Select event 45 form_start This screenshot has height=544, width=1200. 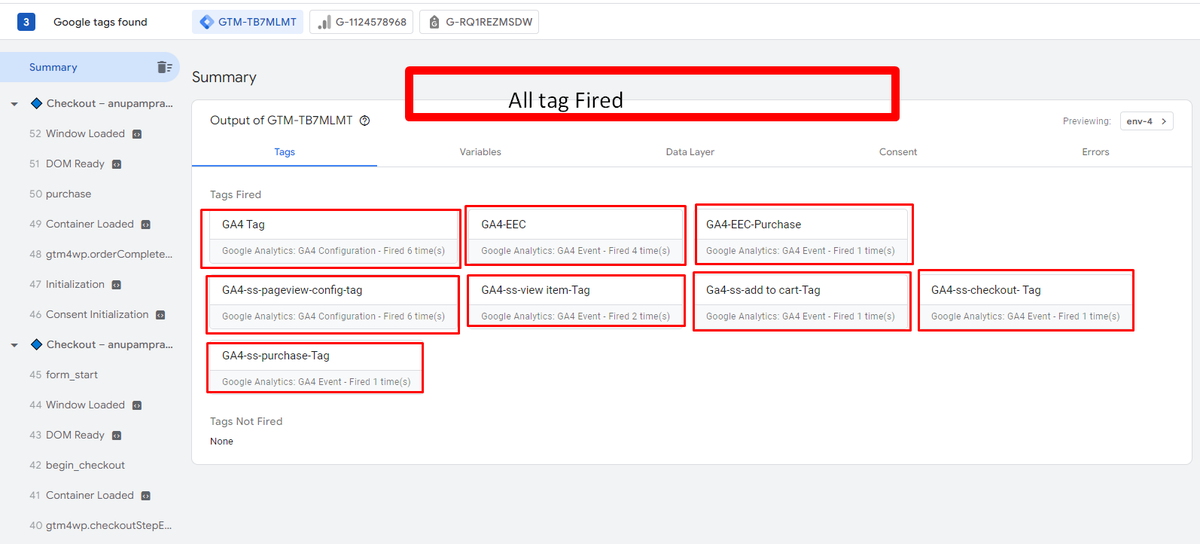(63, 375)
